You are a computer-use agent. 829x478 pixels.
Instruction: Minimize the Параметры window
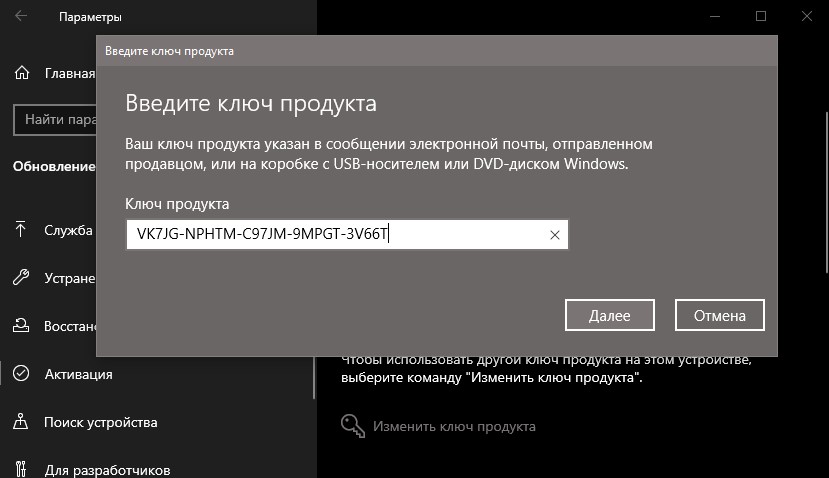click(715, 16)
